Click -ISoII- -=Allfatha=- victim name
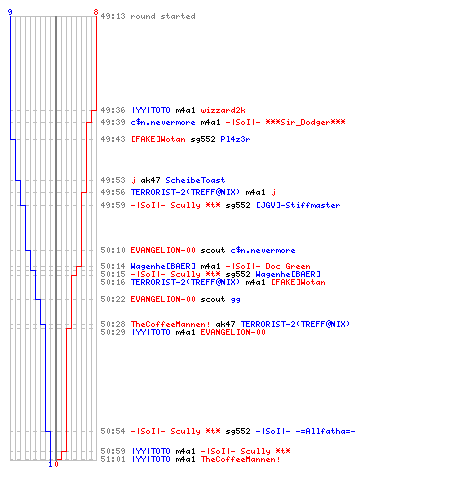The image size is (450, 500). click(x=306, y=431)
